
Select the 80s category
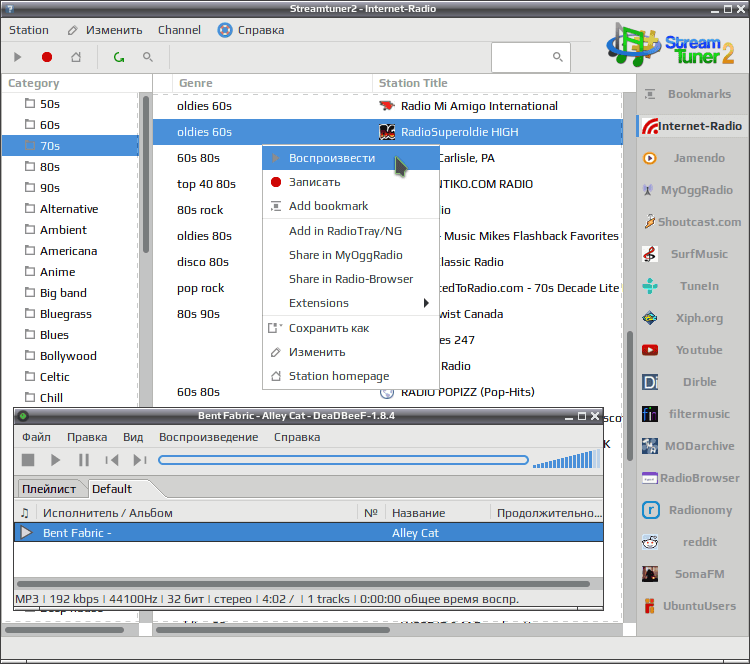[x=70, y=167]
